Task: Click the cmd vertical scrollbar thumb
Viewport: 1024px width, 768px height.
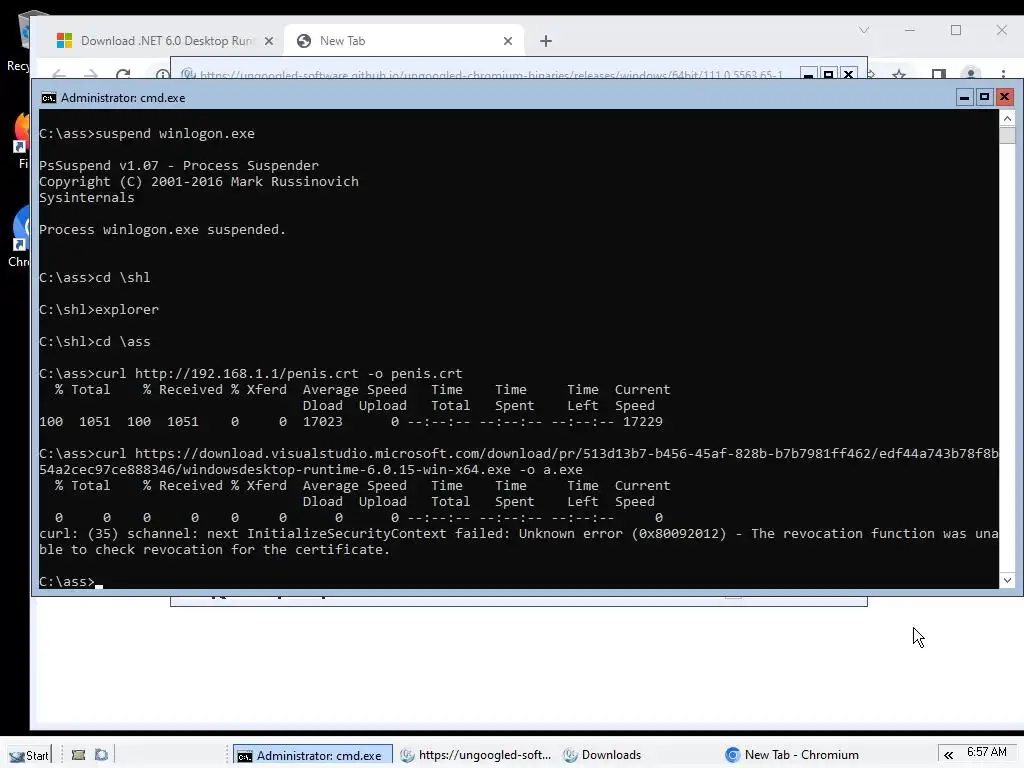Action: tap(1007, 135)
